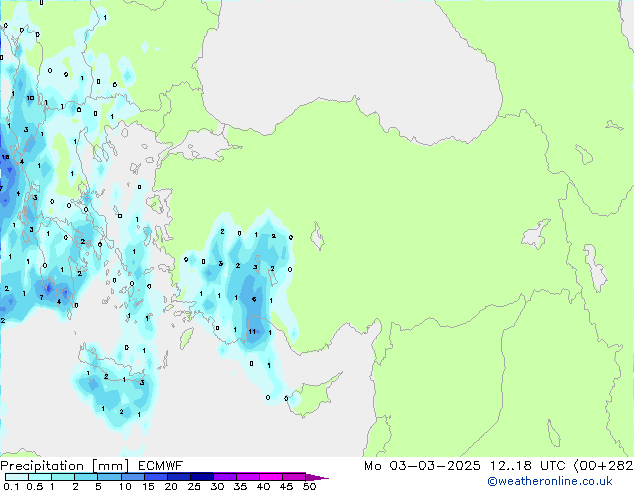Click the '25' legend scale value
Viewport: 634px width, 490px height.
pyautogui.click(x=194, y=486)
